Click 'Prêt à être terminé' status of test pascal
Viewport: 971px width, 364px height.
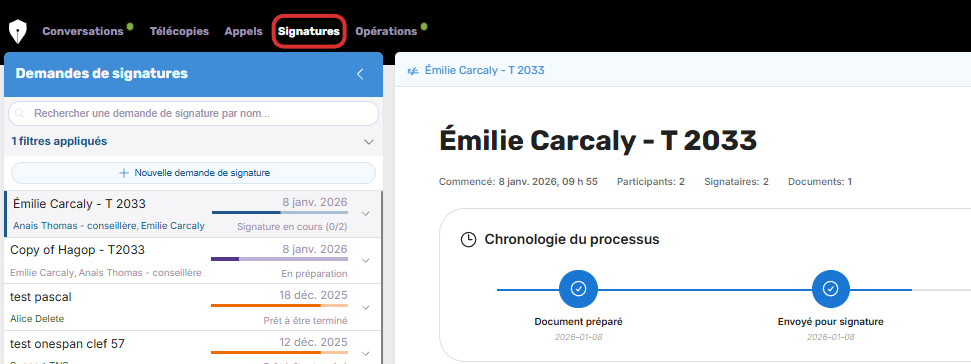pos(305,321)
